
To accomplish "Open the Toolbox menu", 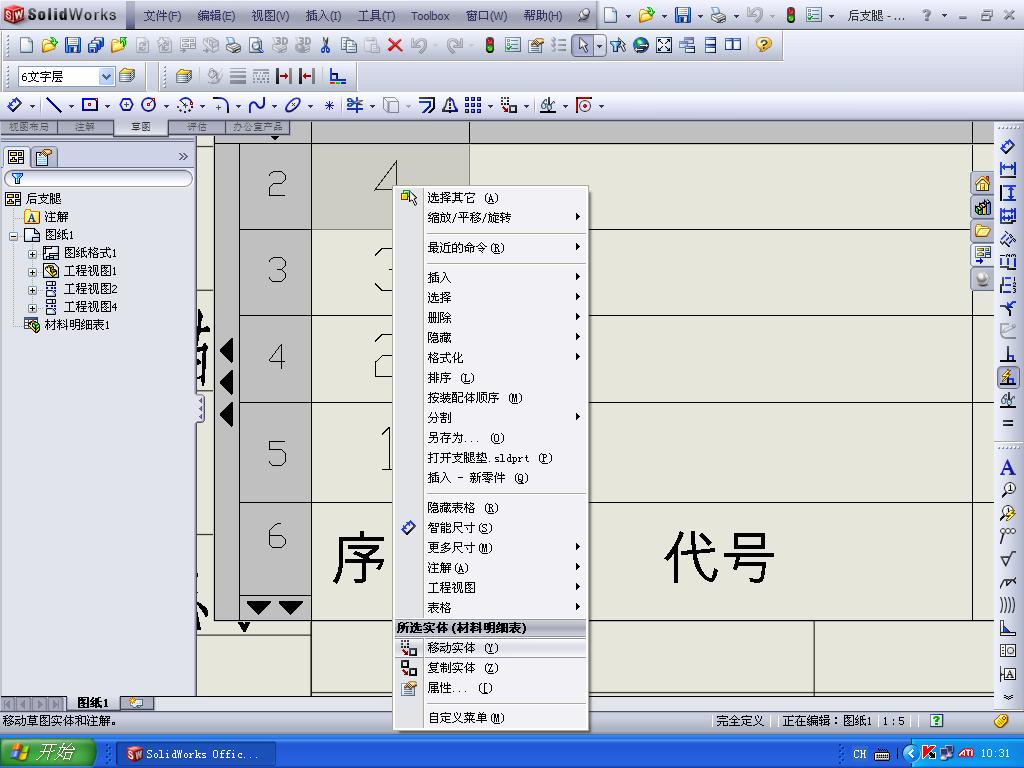I will [x=430, y=16].
